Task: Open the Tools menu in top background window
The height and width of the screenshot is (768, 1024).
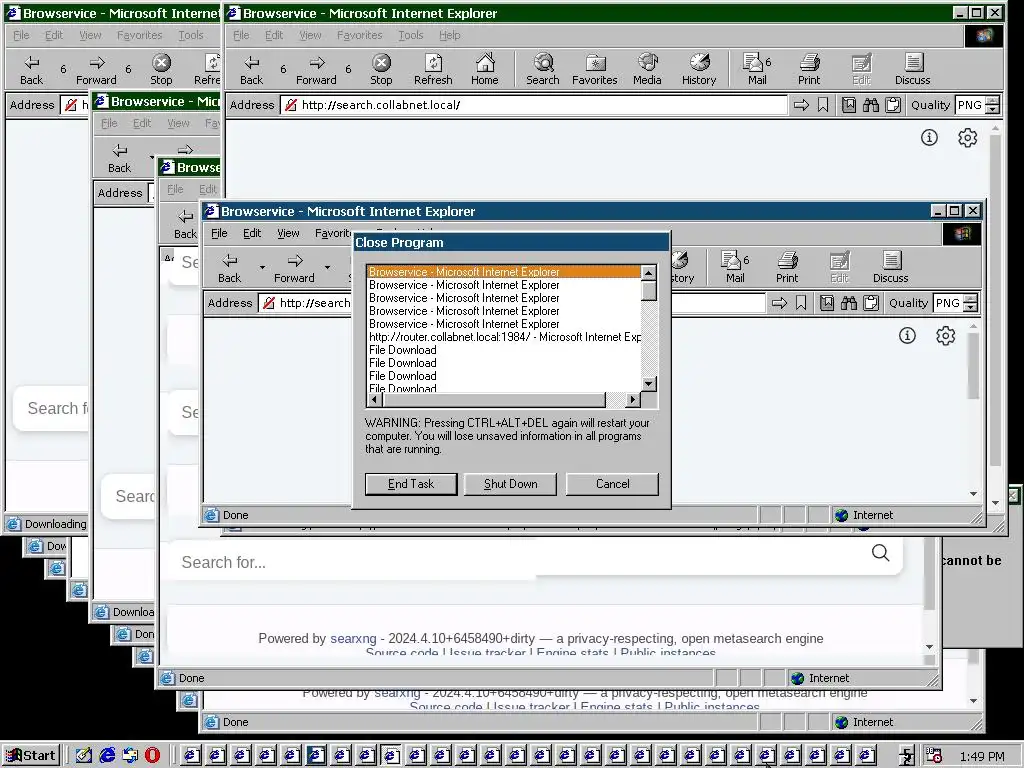Action: [411, 35]
